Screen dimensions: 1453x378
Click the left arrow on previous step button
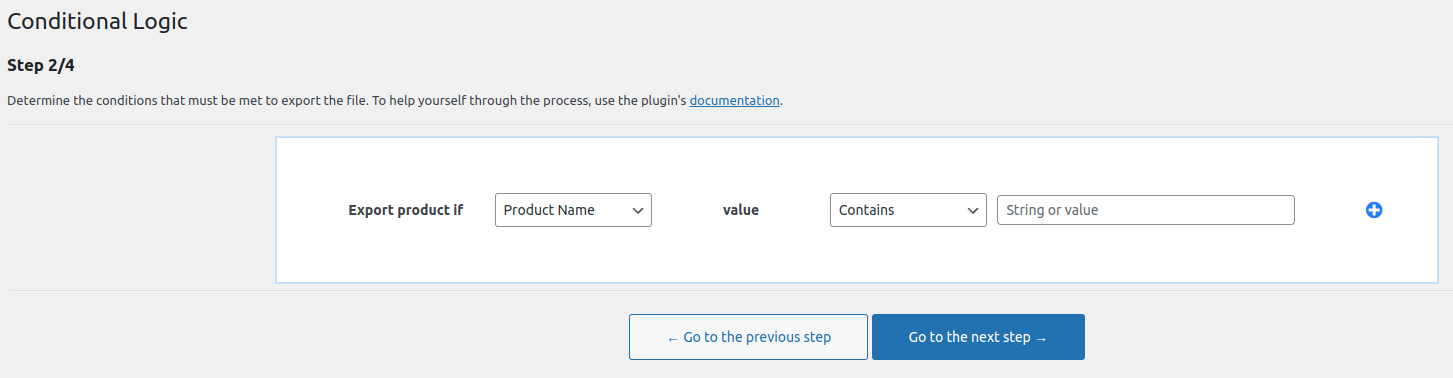672,338
